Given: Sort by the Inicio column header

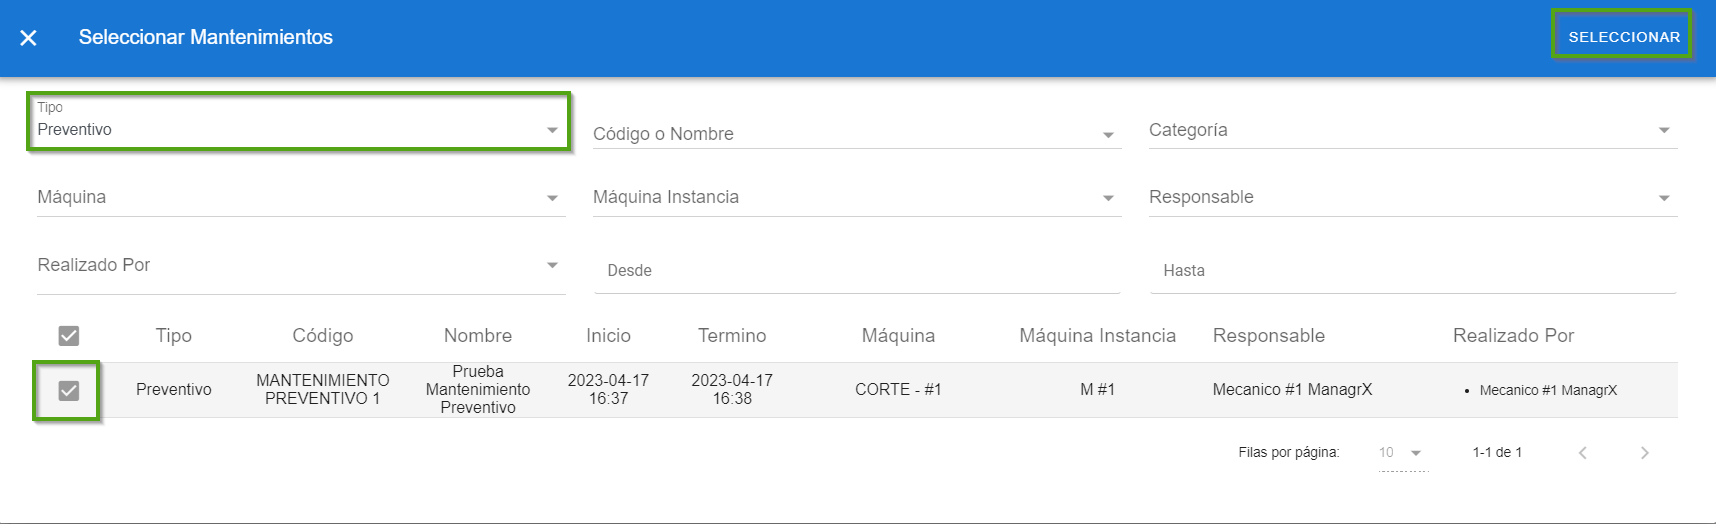Looking at the screenshot, I should point(608,336).
